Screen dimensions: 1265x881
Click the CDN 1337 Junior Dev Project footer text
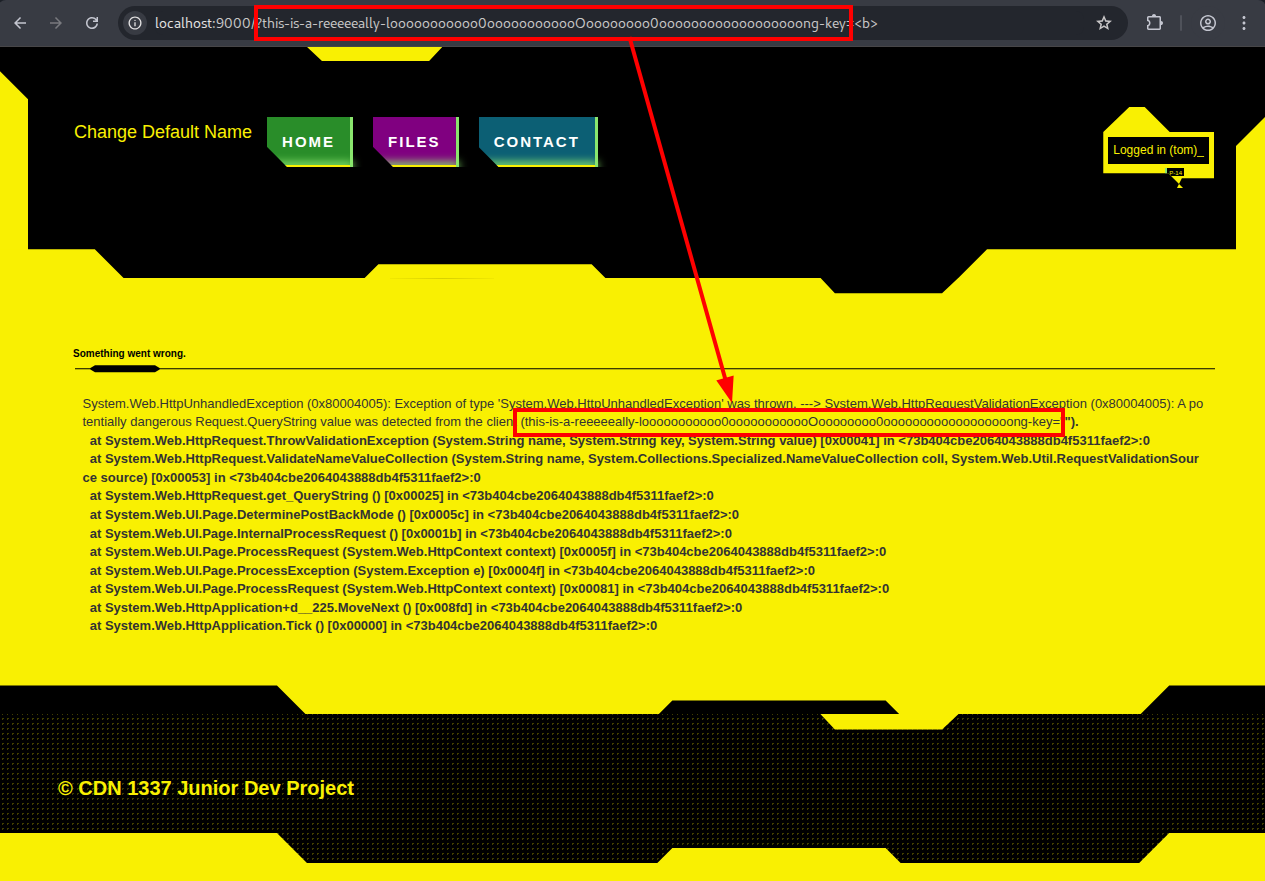pos(206,788)
